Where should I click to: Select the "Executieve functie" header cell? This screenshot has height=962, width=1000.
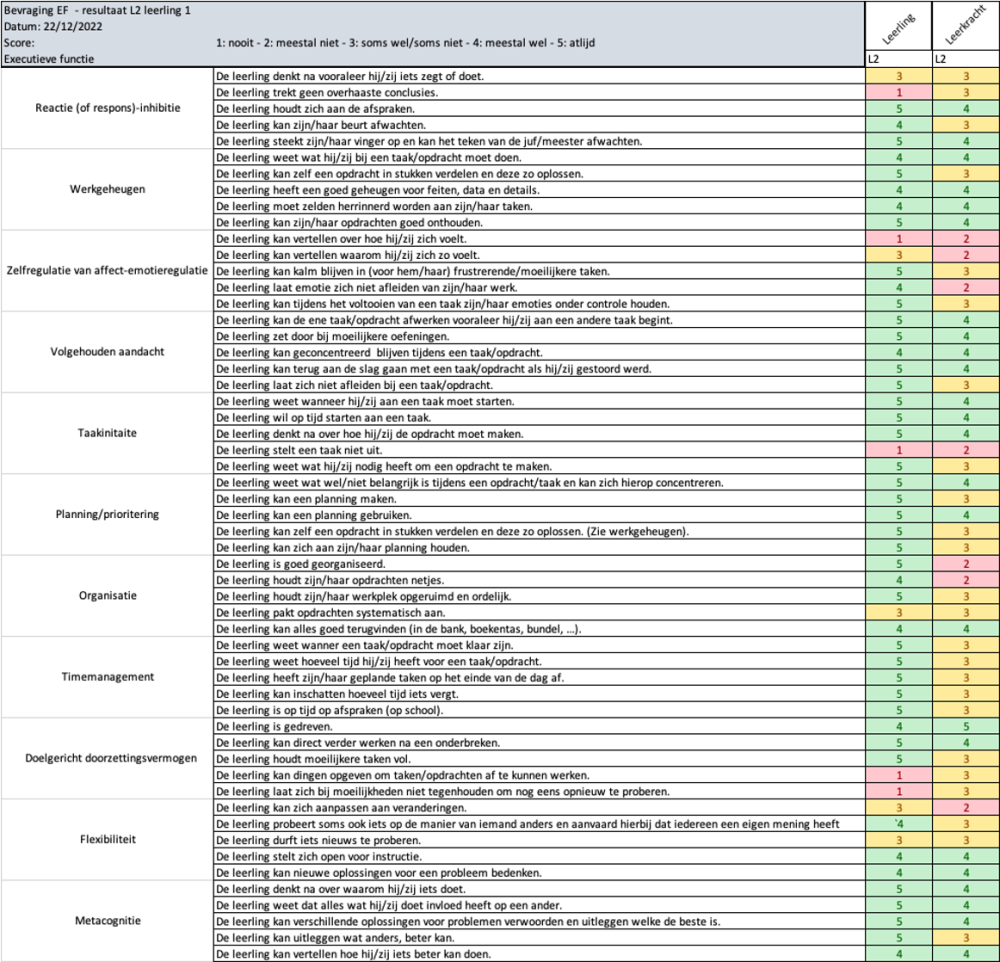click(49, 59)
